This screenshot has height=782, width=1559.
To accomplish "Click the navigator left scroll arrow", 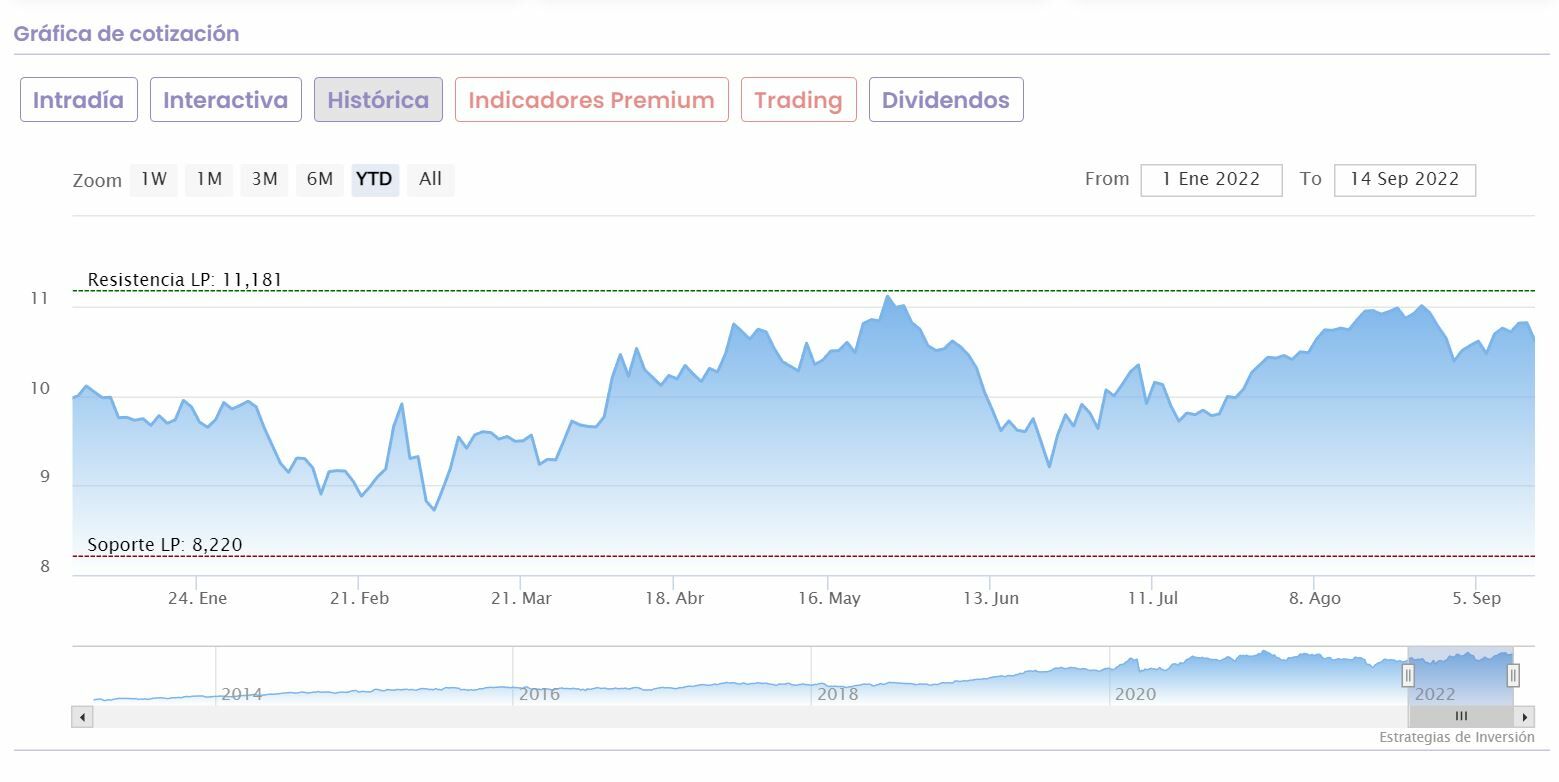I will [82, 717].
